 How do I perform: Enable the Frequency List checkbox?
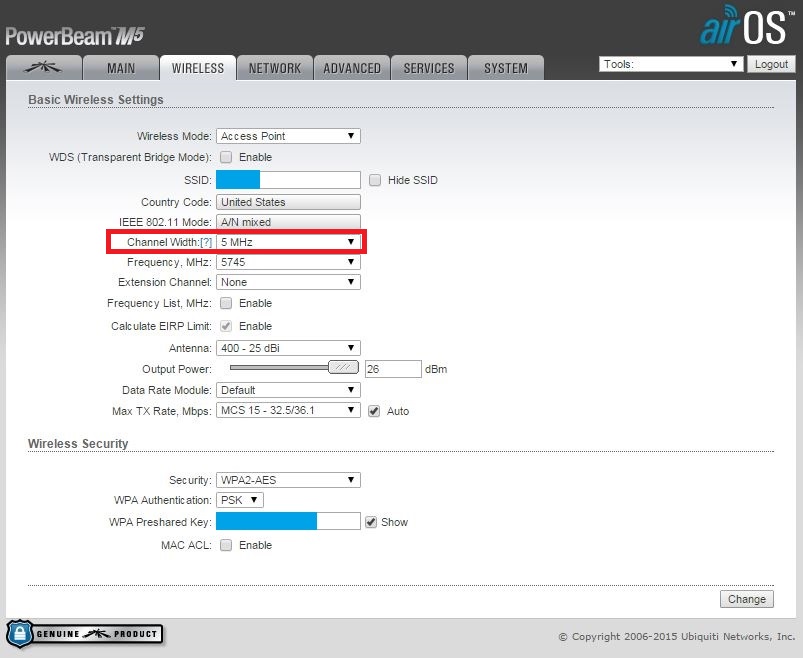226,303
